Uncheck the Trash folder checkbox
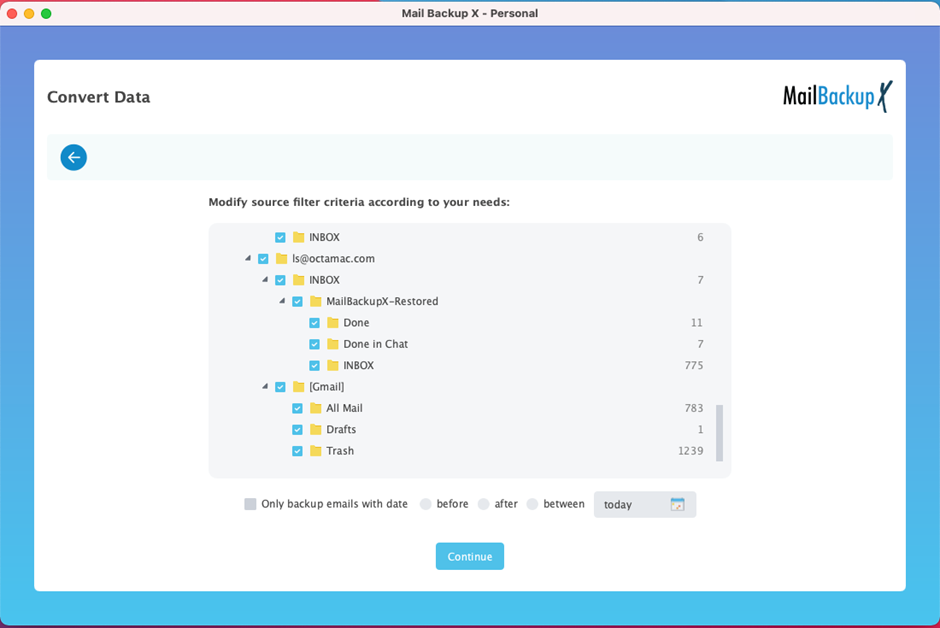 click(297, 451)
